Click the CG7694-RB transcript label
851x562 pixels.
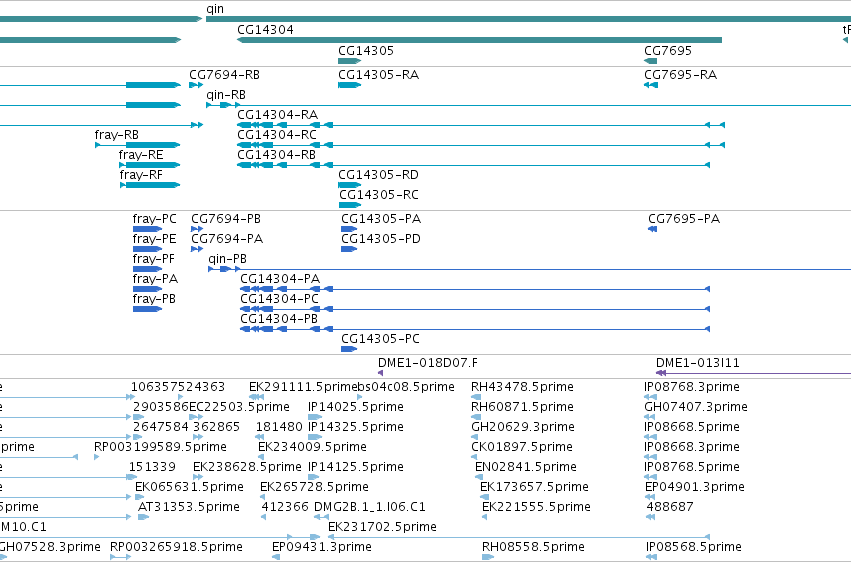[224, 74]
